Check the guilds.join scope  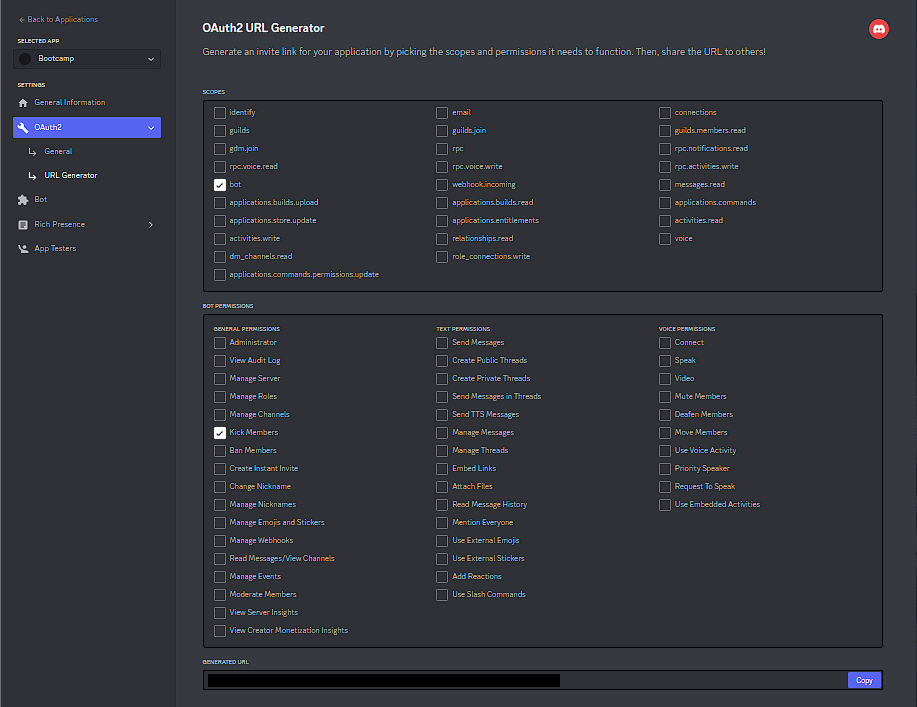coord(442,131)
